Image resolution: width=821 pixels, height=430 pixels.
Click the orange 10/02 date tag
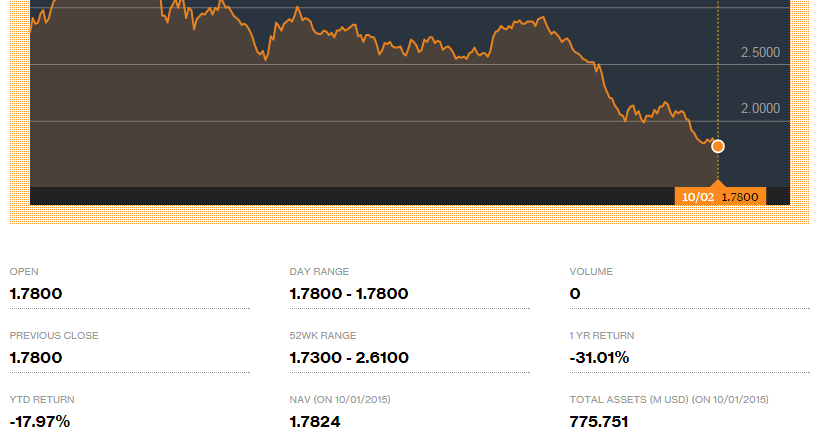698,197
